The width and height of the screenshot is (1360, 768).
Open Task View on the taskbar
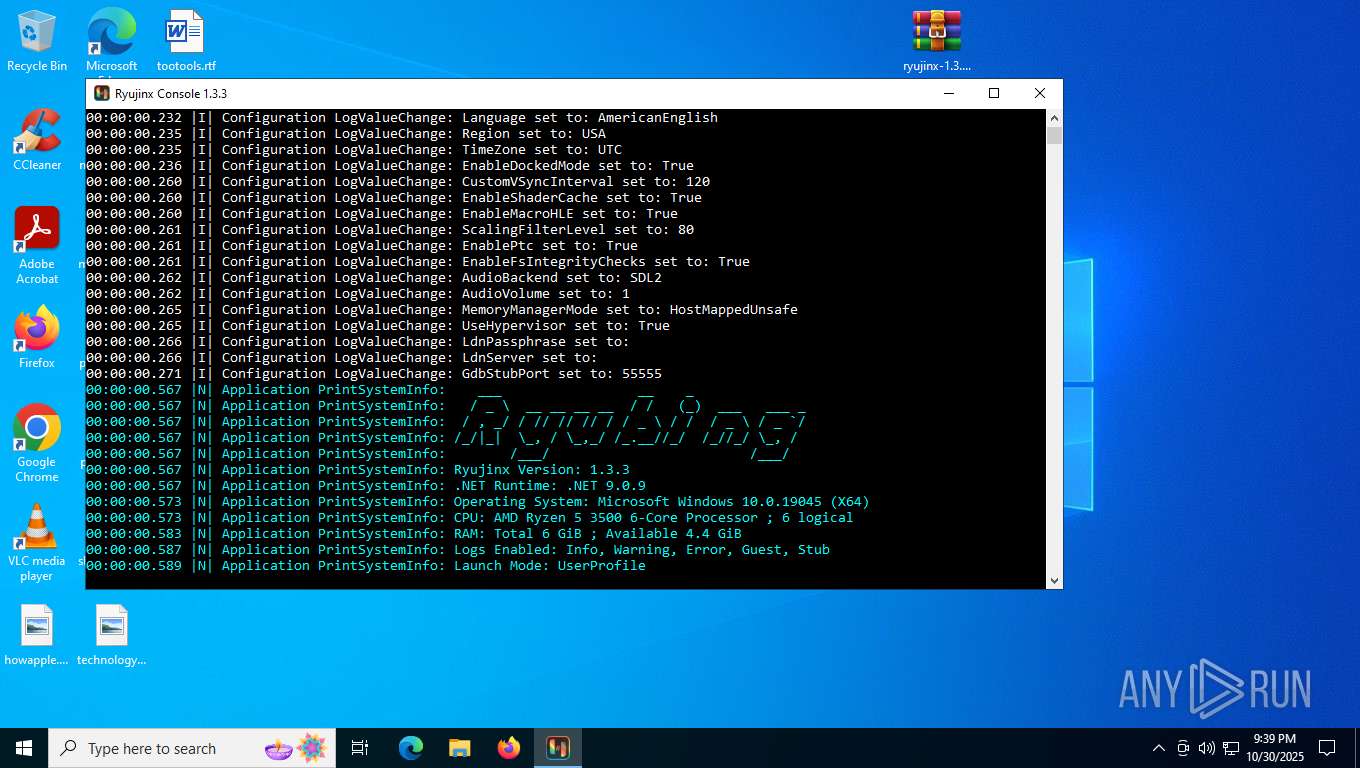point(360,748)
